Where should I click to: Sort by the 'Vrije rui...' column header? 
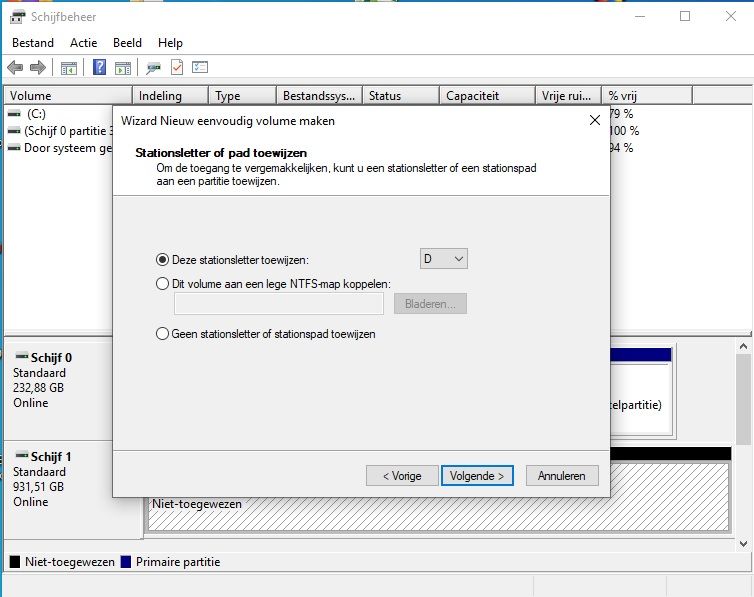(568, 96)
